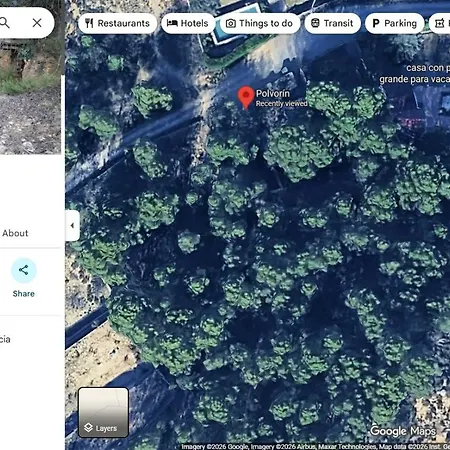Select the Polvorín place label
Image resolution: width=450 pixels, height=450 pixels.
pos(273,93)
